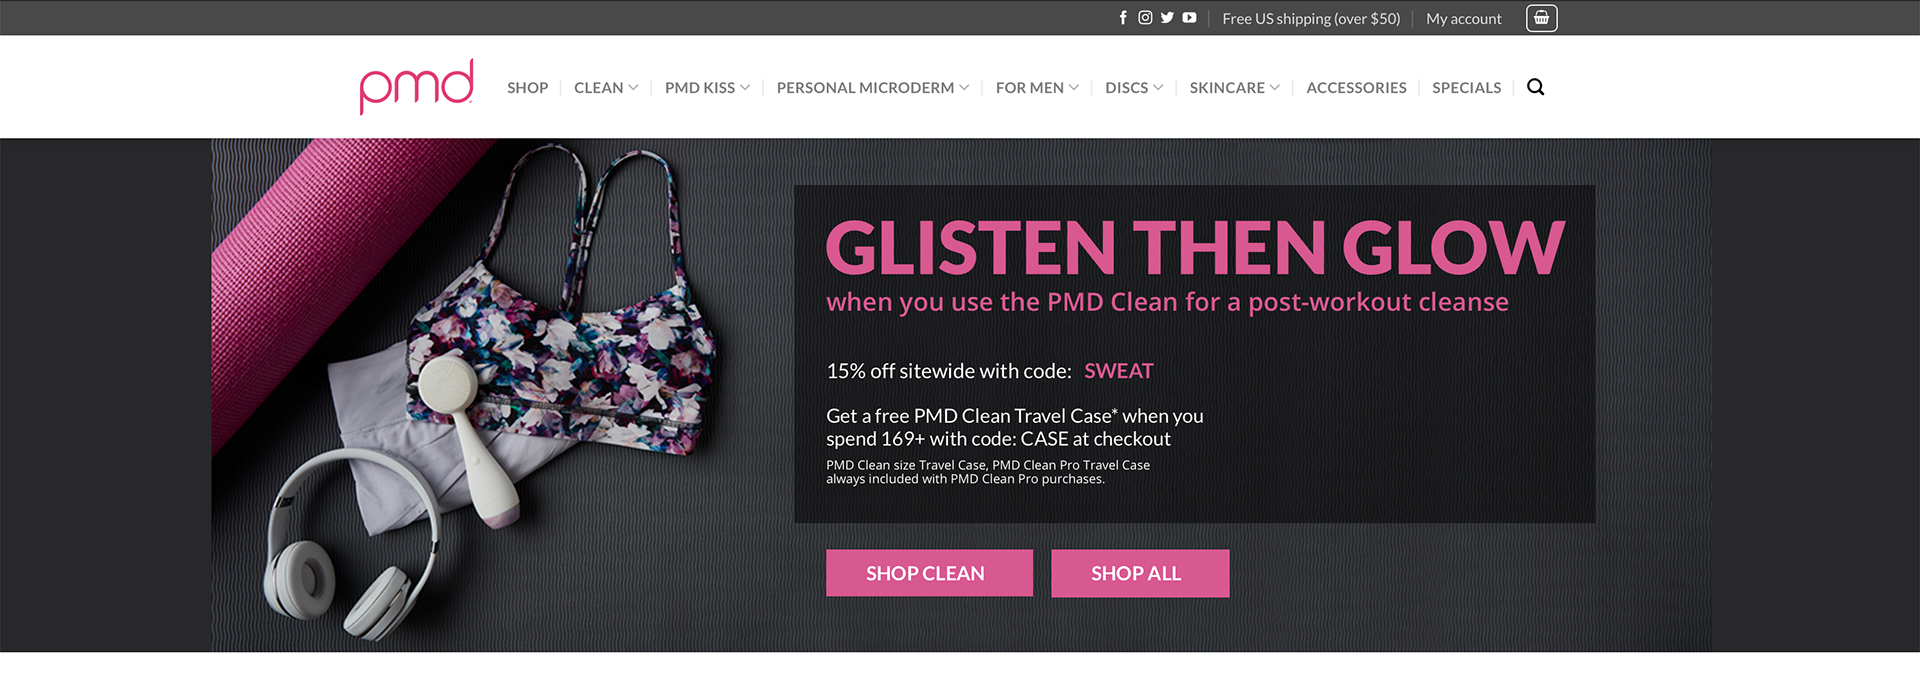Open the PMD Facebook page icon
Viewport: 1920px width, 674px height.
click(1123, 18)
